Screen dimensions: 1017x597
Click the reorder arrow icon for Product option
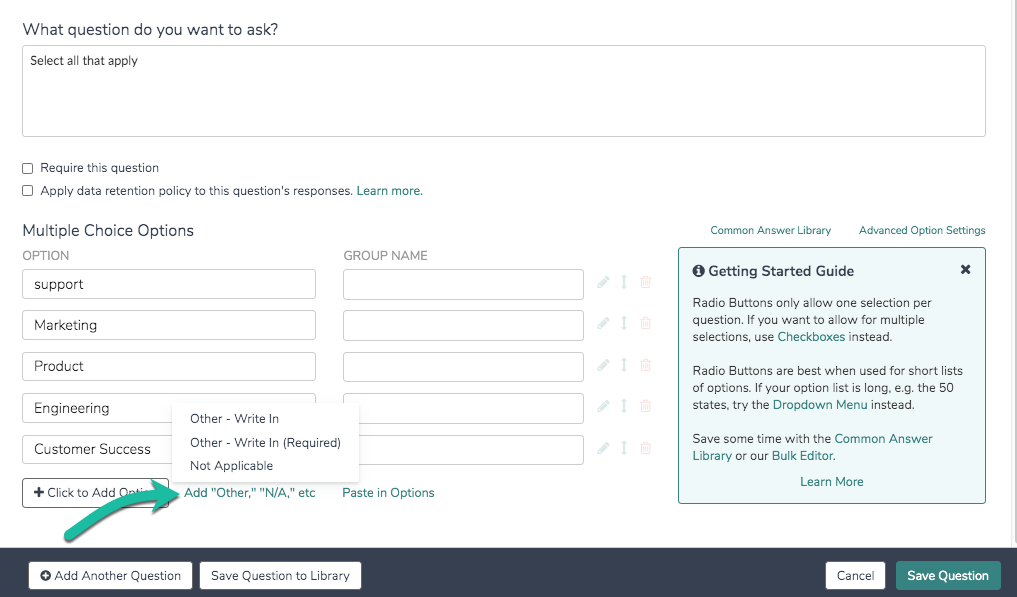click(x=624, y=365)
